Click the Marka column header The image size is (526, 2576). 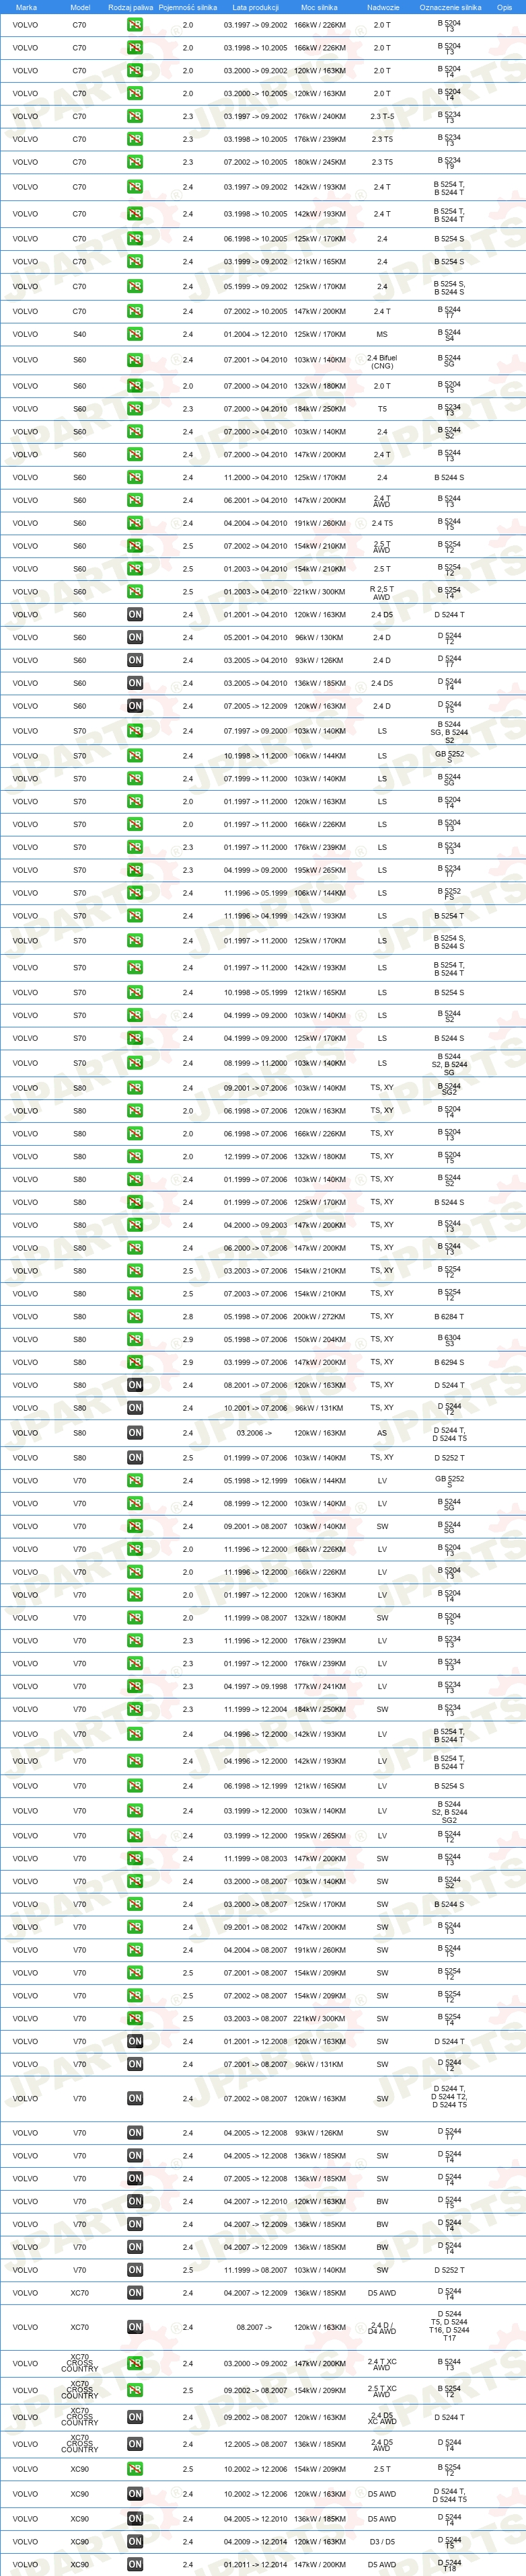click(x=26, y=7)
